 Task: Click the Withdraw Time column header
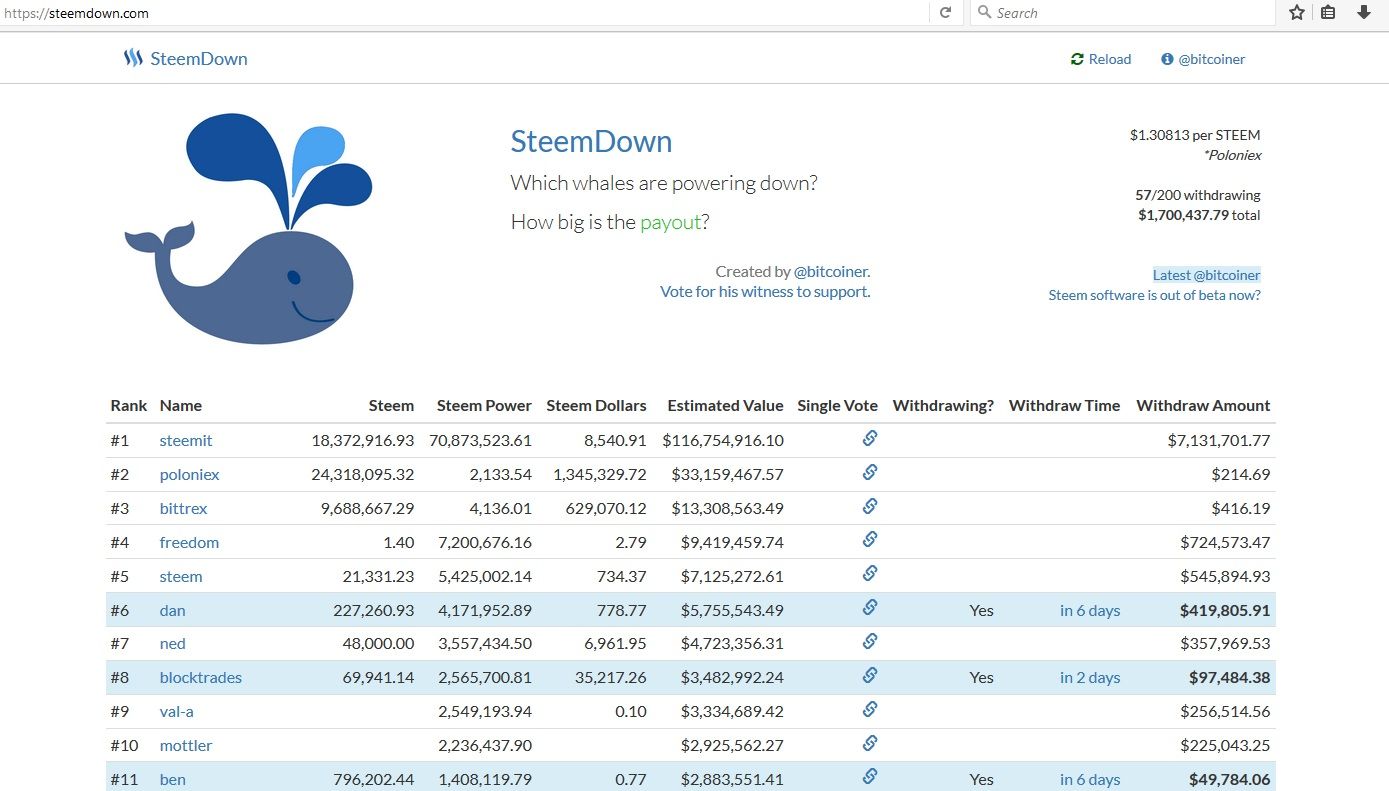coord(1064,405)
